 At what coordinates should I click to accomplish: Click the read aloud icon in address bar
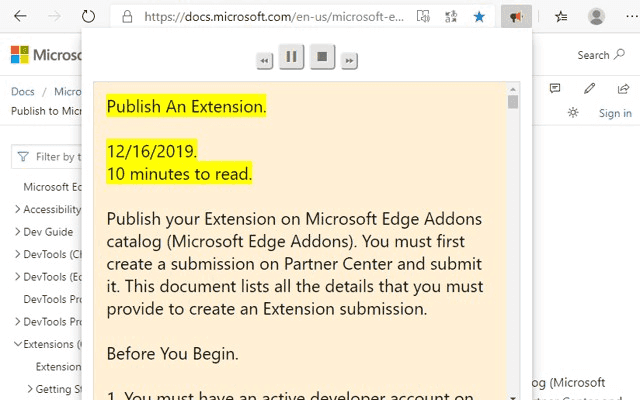[423, 17]
